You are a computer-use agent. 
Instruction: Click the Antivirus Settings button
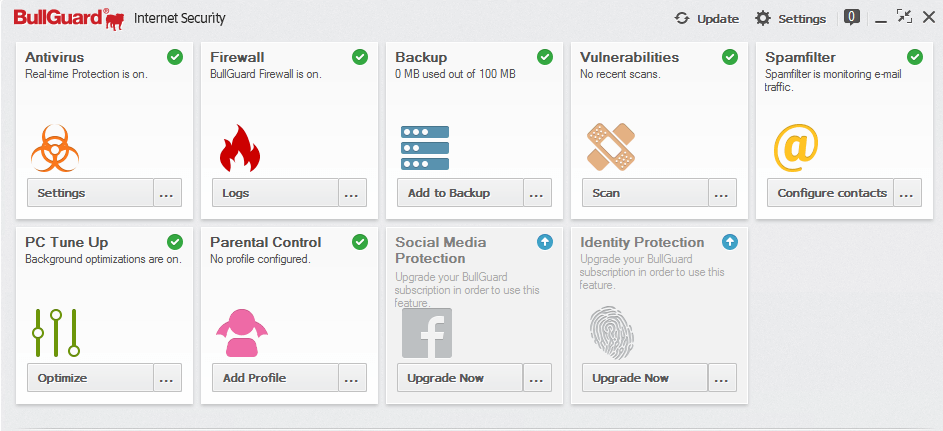pyautogui.click(x=90, y=193)
